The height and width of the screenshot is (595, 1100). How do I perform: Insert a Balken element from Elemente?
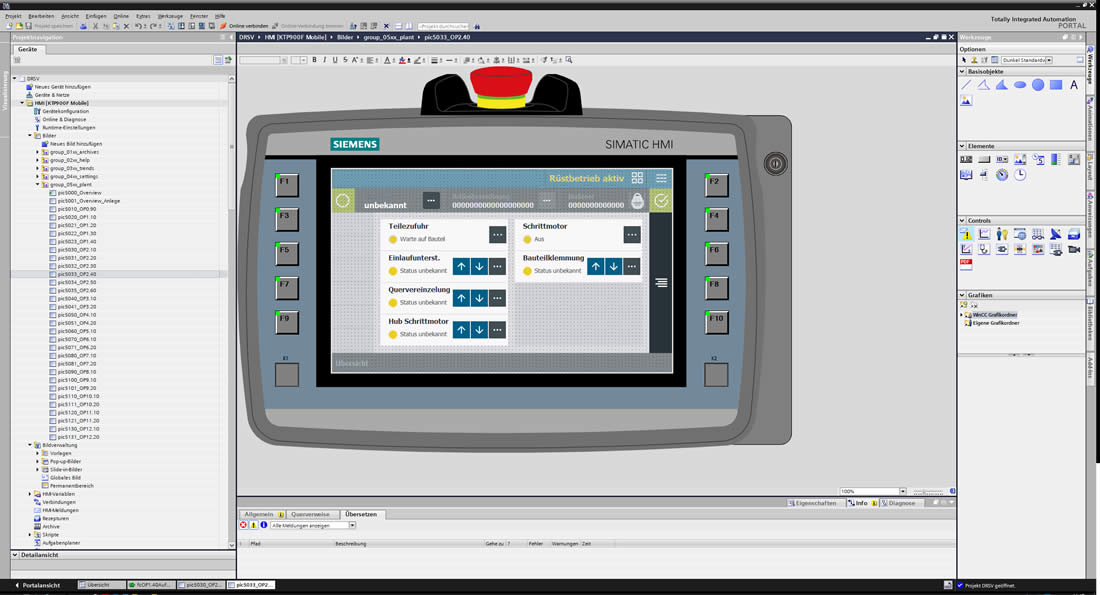tap(1055, 159)
